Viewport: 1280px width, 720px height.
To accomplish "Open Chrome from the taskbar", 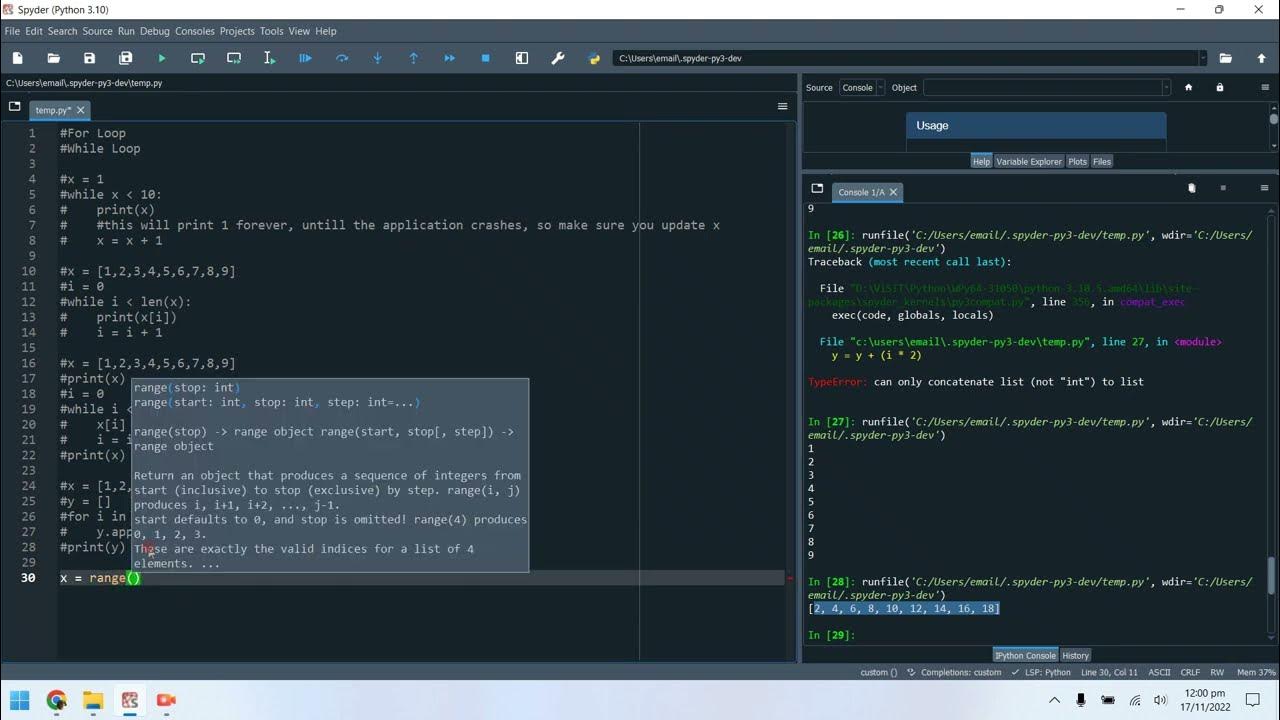I will 56,700.
